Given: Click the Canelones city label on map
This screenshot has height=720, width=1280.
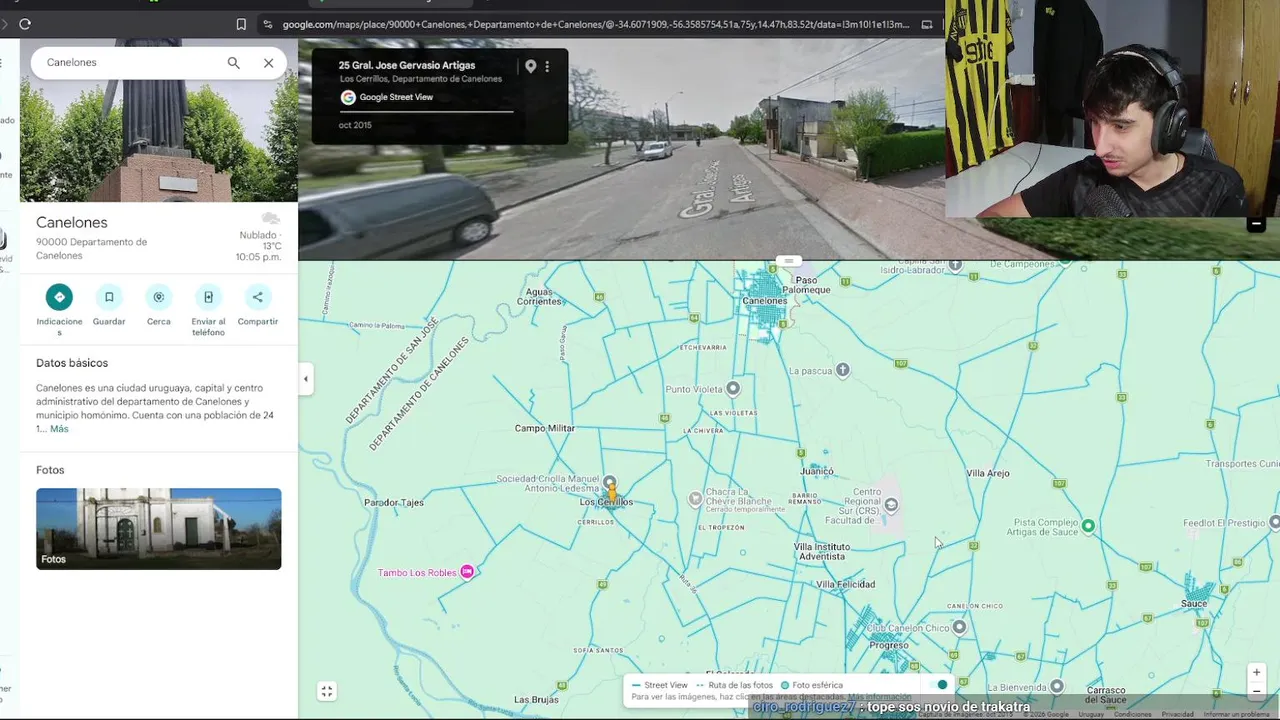Looking at the screenshot, I should 765,301.
